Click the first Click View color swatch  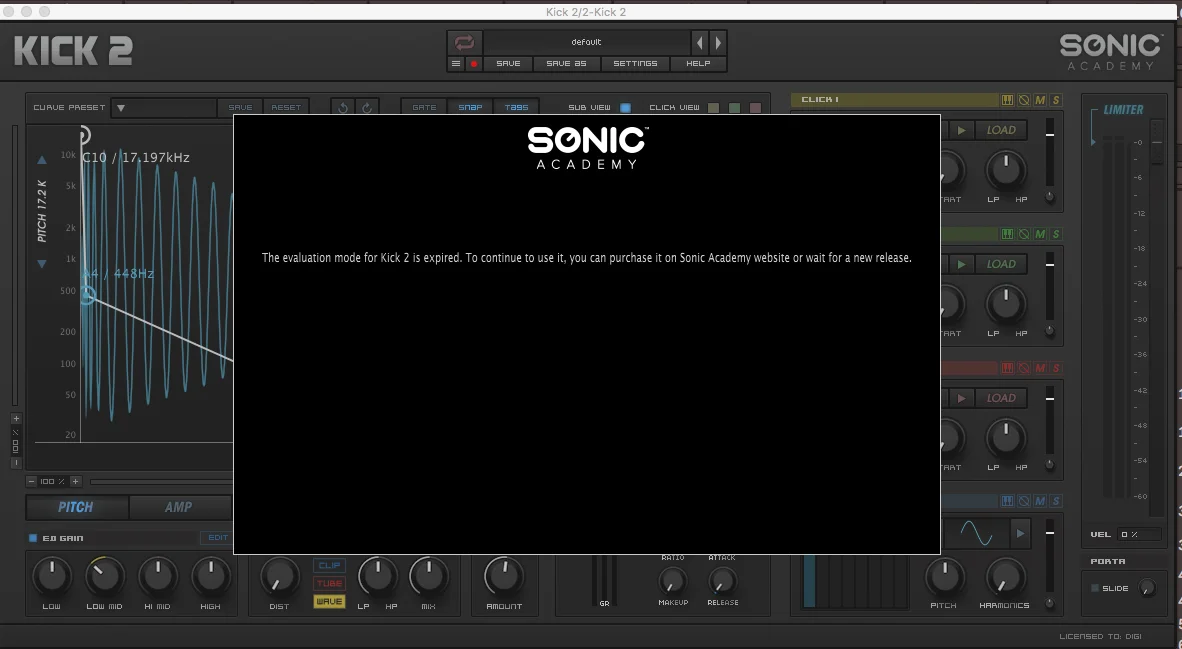713,108
